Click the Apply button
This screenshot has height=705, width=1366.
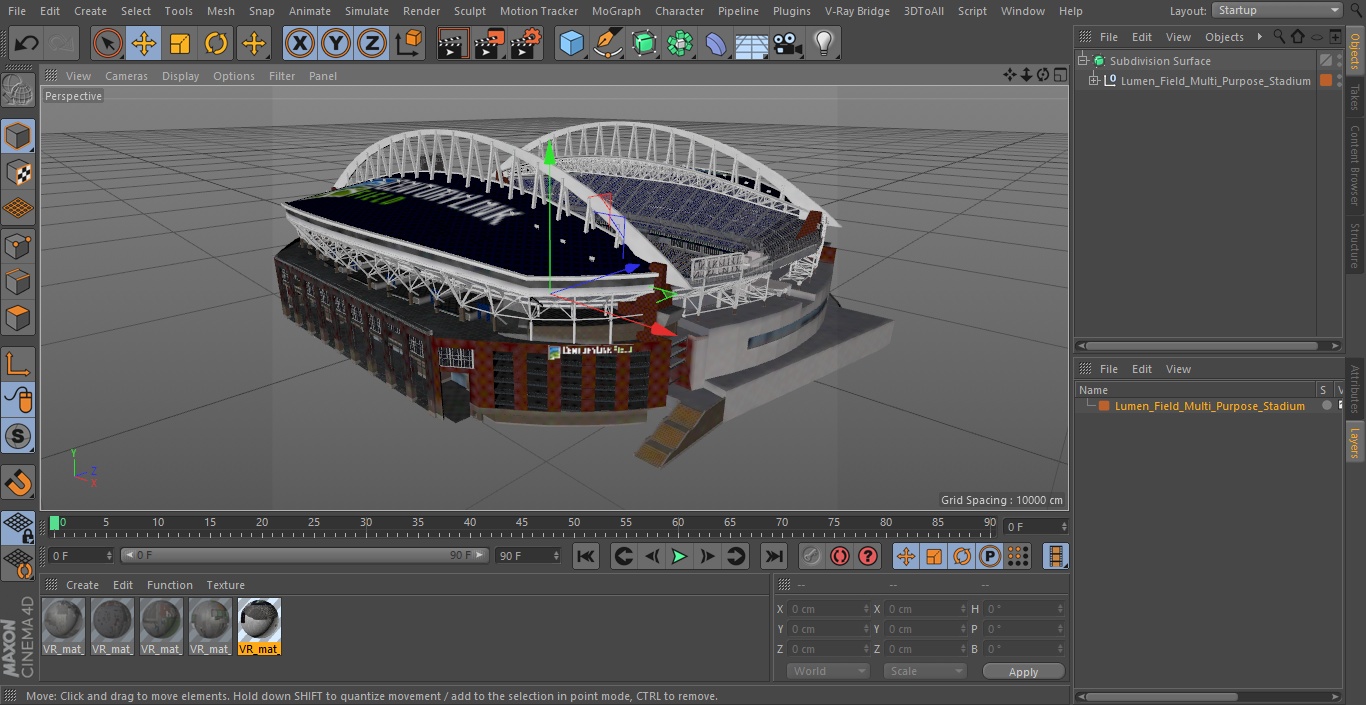1023,672
